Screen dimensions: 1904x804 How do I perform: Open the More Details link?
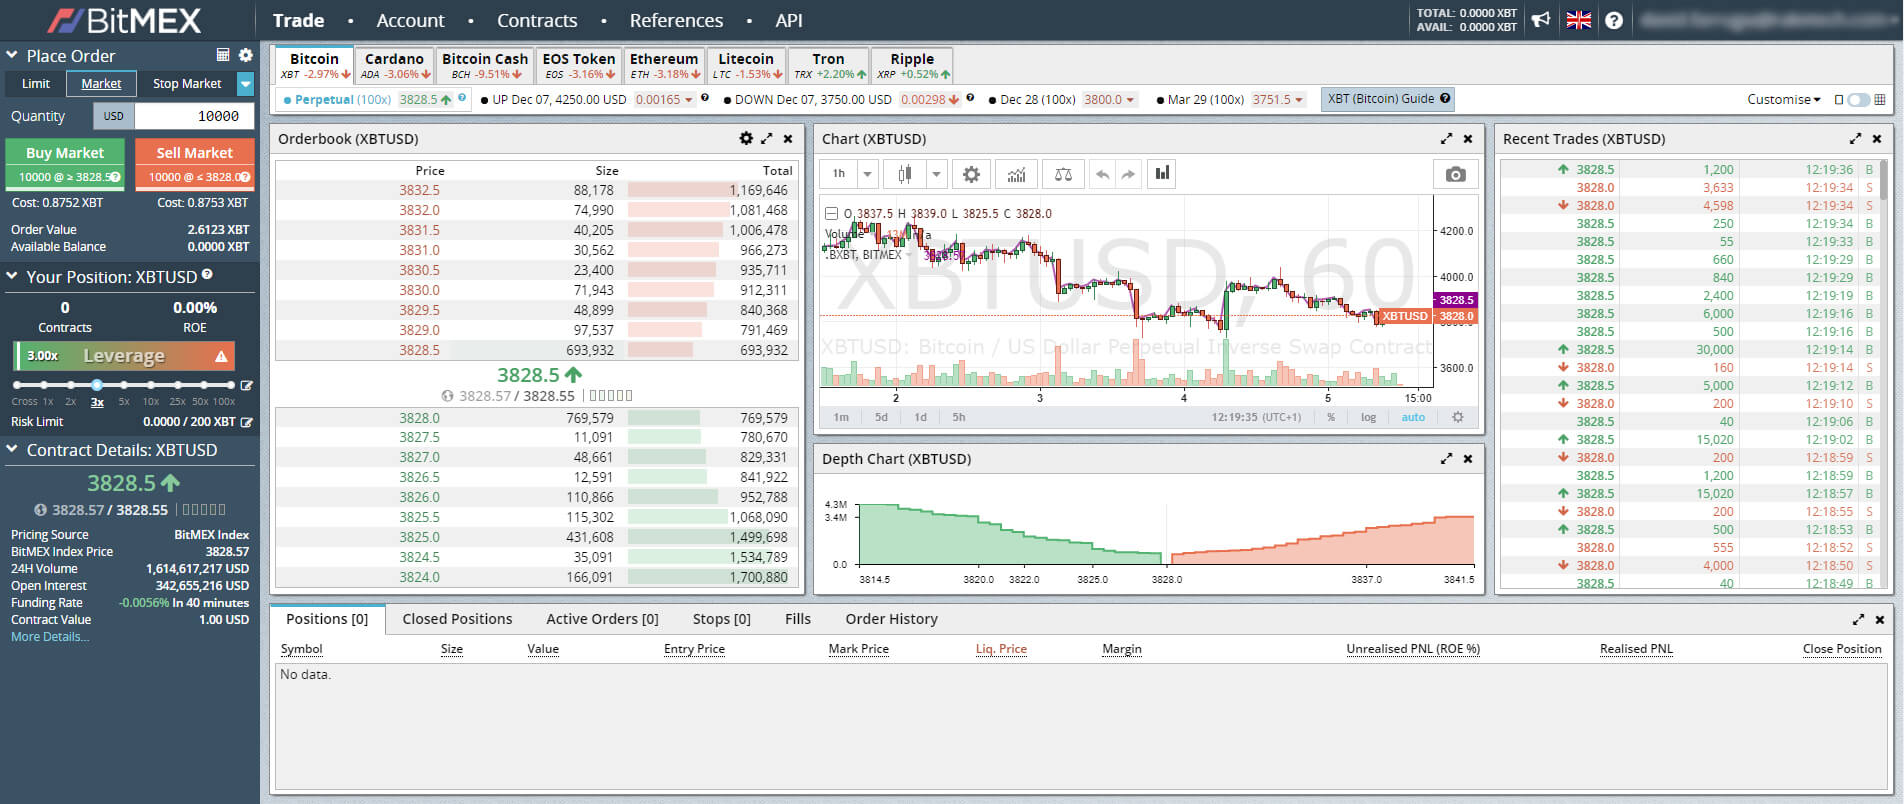[x=50, y=637]
